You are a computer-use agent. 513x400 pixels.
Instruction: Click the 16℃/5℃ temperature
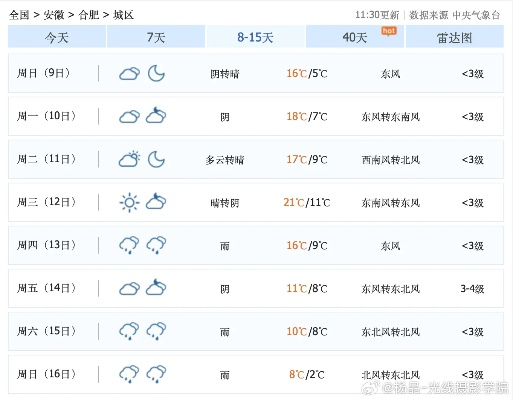[x=307, y=73]
